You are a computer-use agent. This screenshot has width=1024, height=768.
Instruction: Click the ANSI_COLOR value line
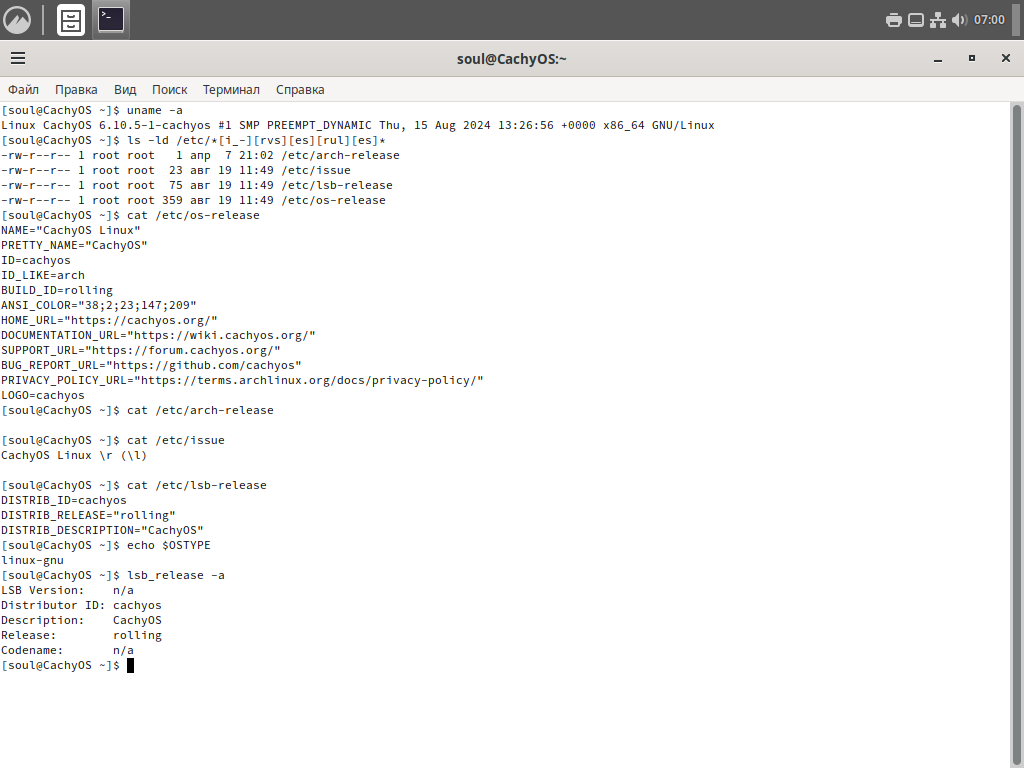[x=99, y=306]
